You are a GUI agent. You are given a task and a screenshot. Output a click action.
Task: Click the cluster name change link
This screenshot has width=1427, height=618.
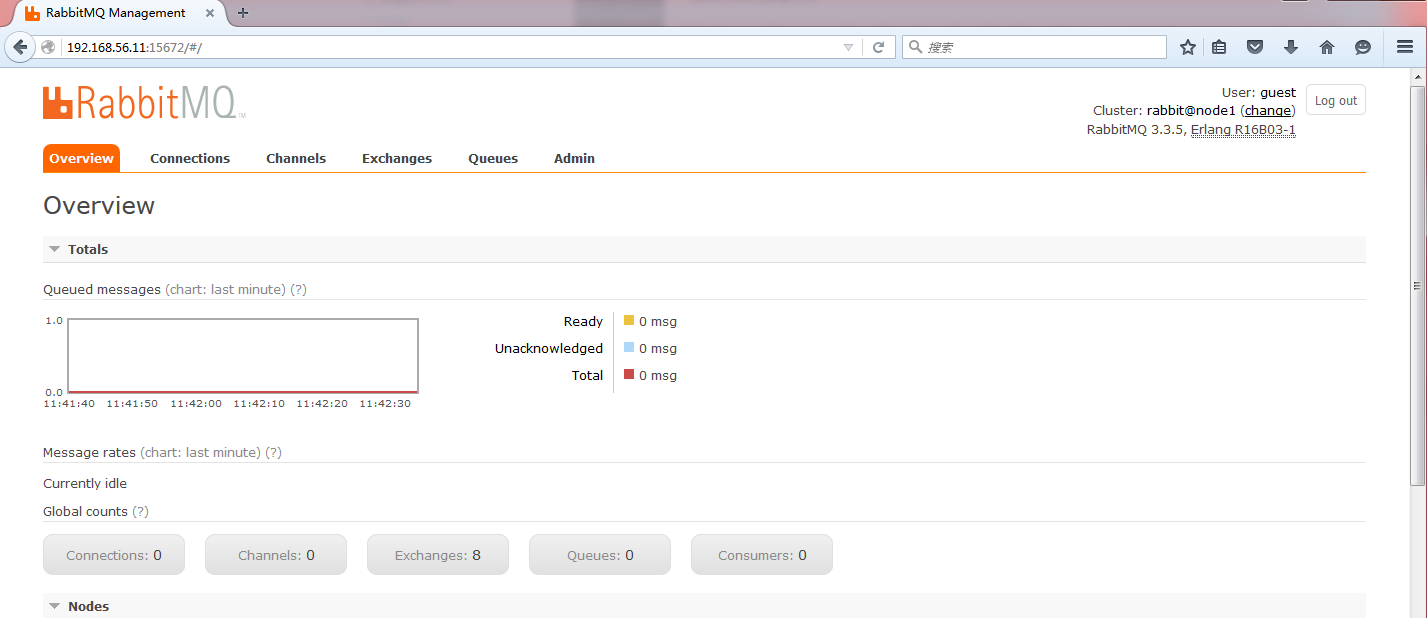(1268, 110)
